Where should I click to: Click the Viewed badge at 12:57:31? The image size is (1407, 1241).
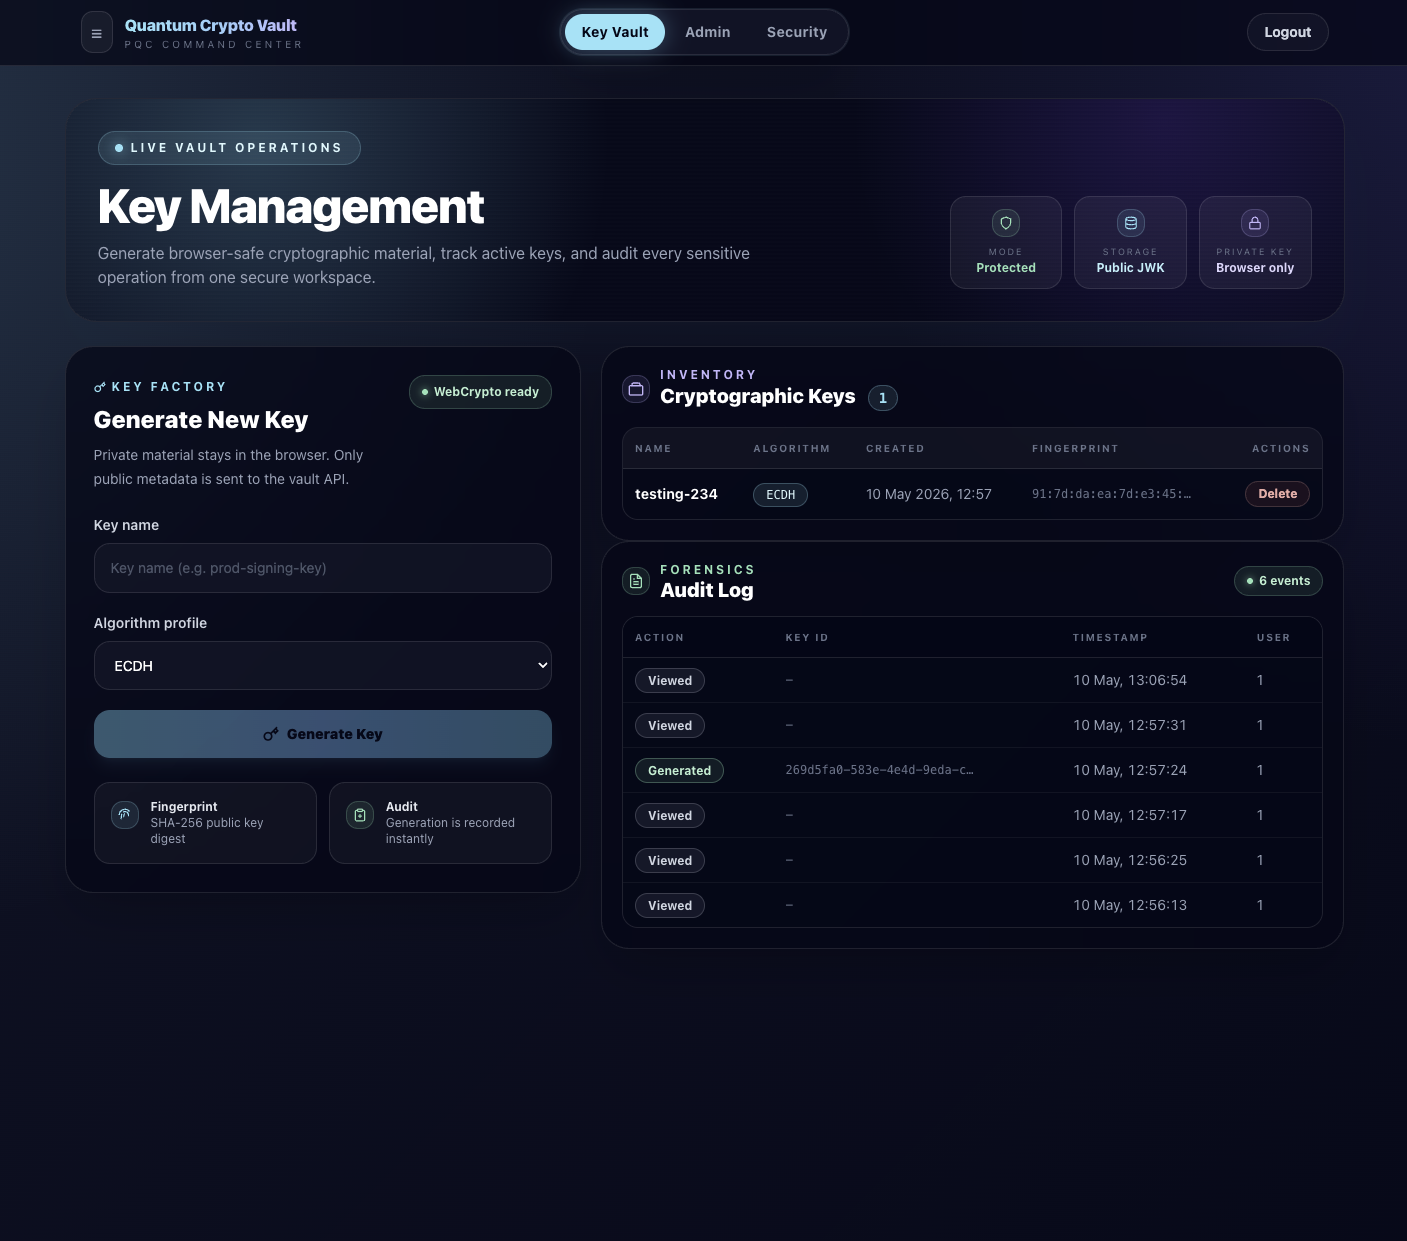[670, 726]
